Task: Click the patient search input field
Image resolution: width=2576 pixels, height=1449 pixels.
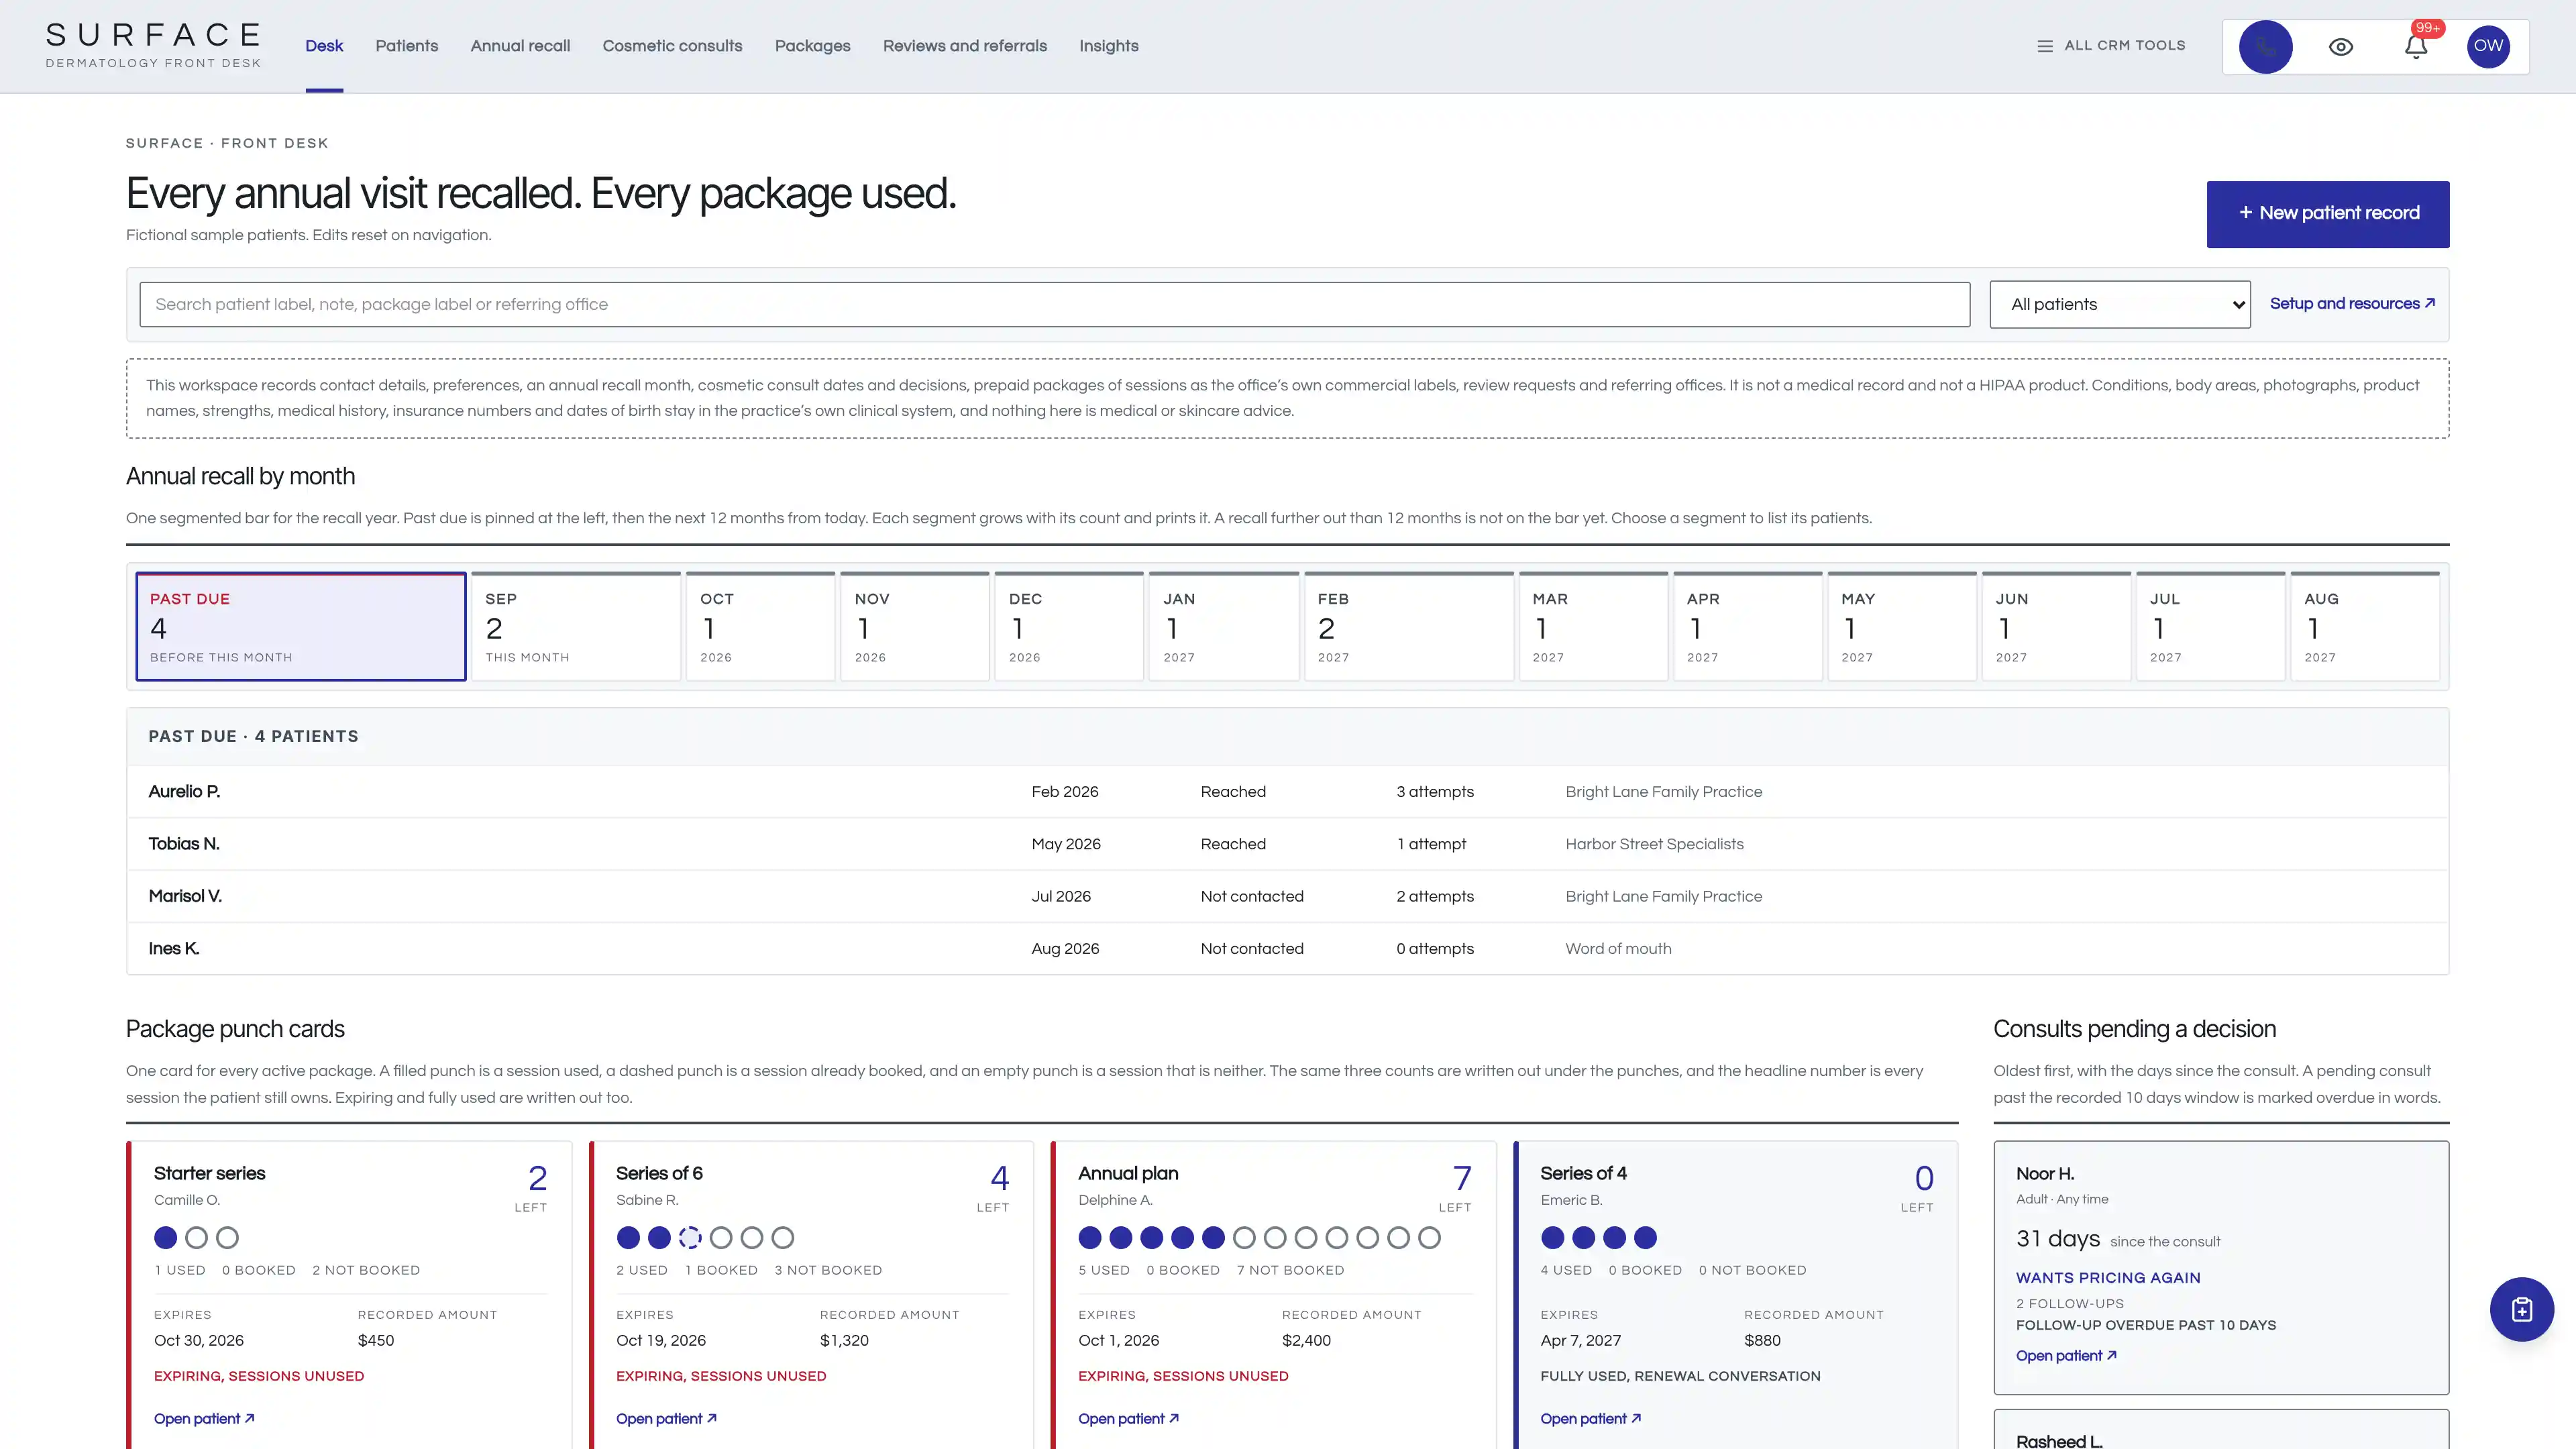Action: (x=1055, y=305)
